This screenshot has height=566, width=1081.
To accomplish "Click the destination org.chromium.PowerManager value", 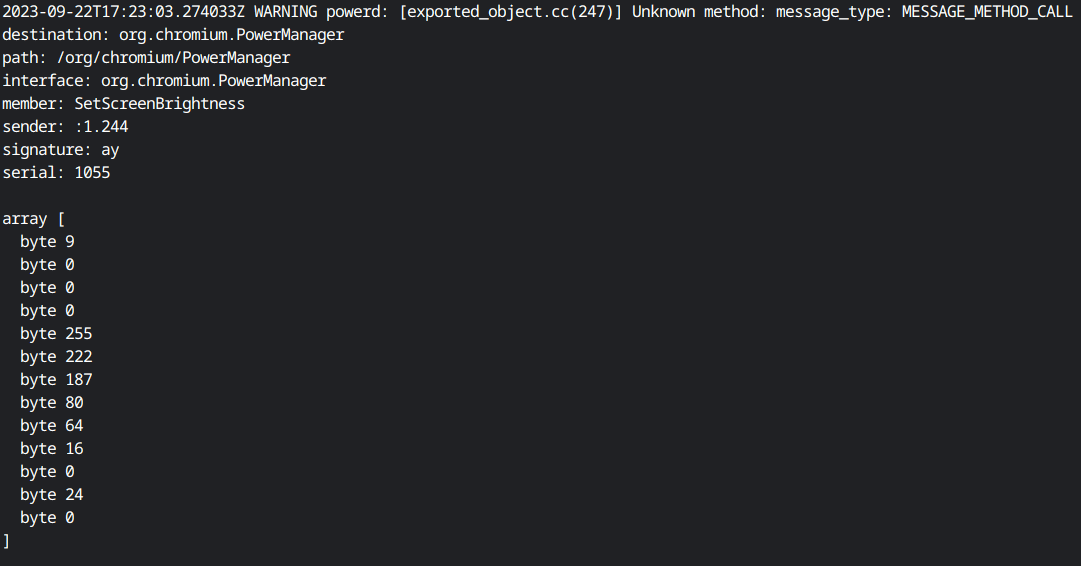I will point(232,34).
